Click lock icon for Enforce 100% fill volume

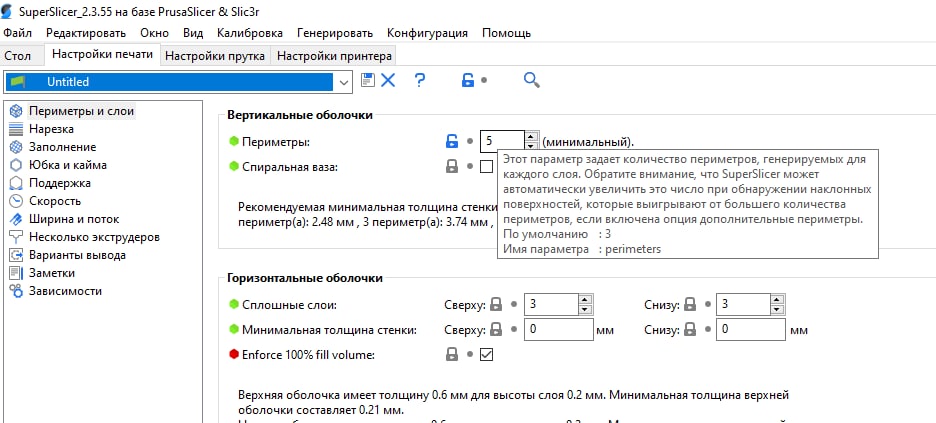point(452,354)
